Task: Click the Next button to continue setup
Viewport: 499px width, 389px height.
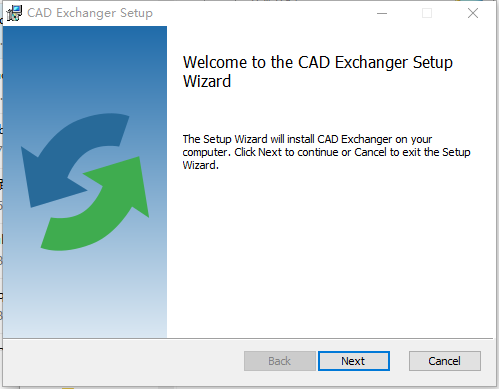Action: [354, 361]
